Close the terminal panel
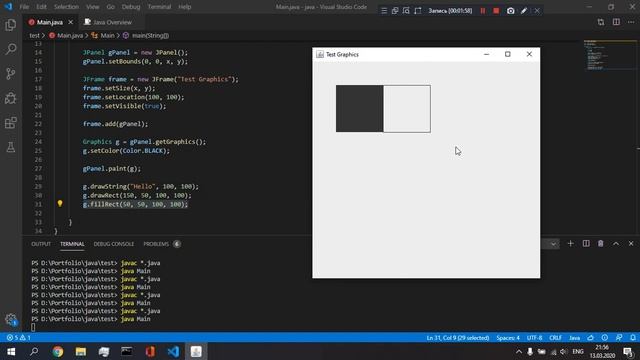This screenshot has width=640, height=360. click(631, 244)
